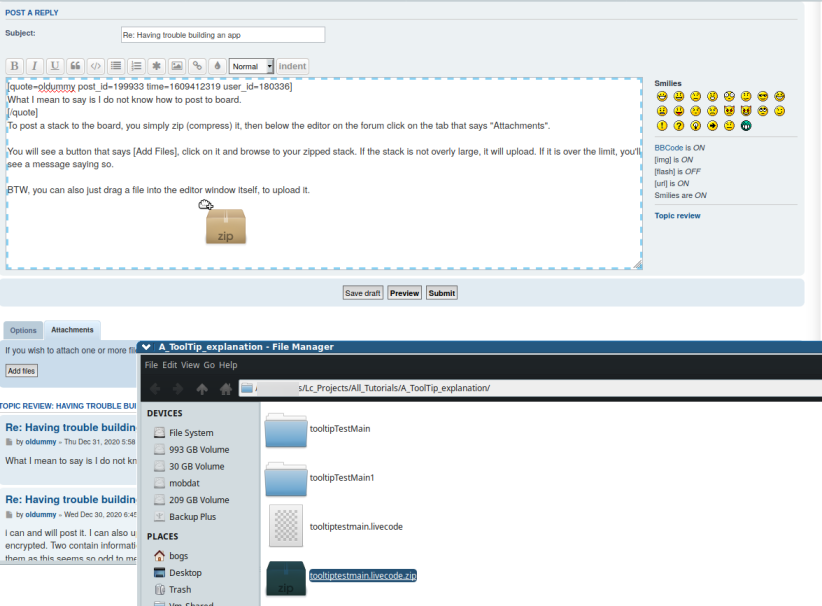Click the editor resize grip in the corner

[637, 265]
